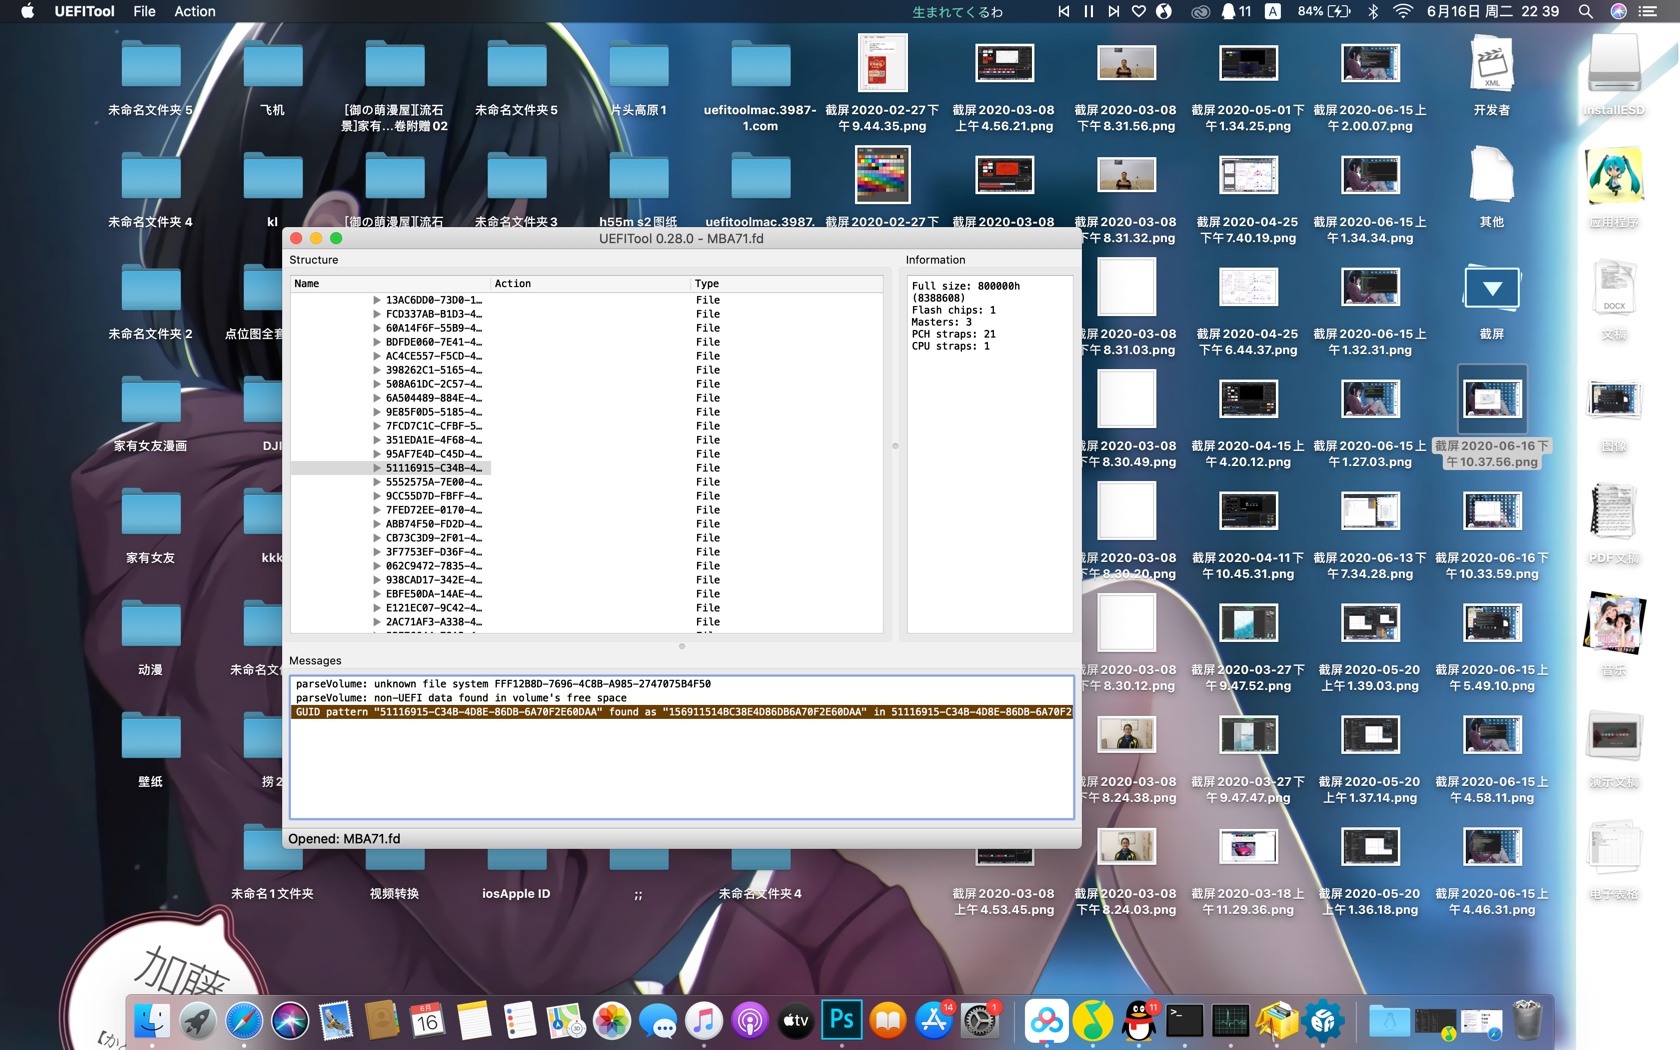The image size is (1680, 1050).
Task: Open Calendar showing 16 in the Dock
Action: pos(428,1021)
